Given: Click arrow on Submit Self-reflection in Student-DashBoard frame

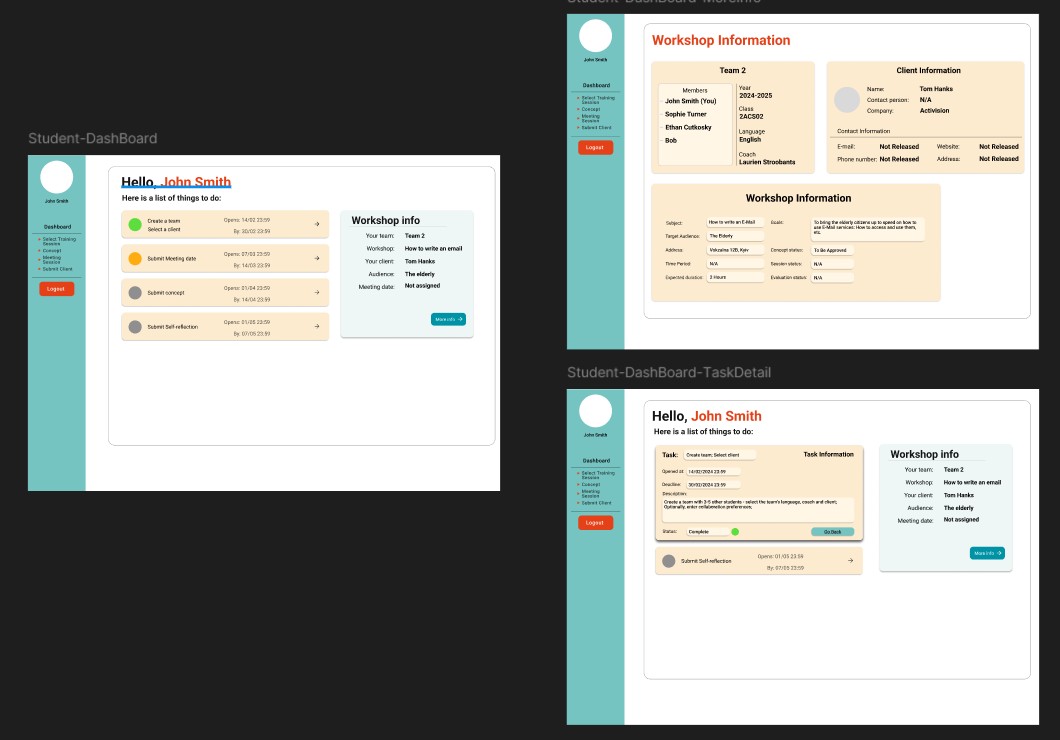Looking at the screenshot, I should [316, 326].
